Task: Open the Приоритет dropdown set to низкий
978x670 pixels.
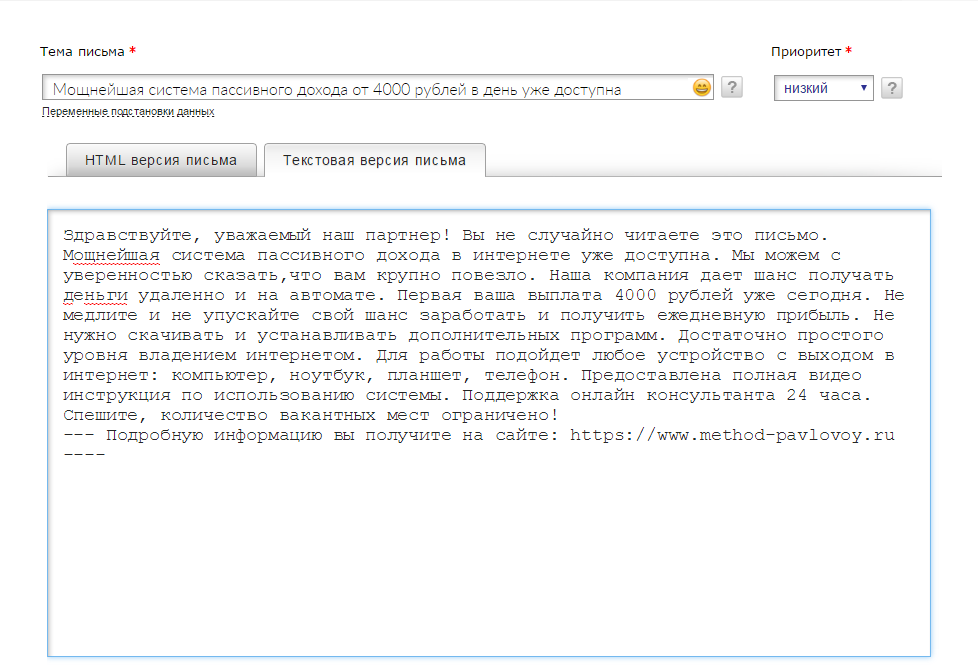Action: (x=823, y=88)
